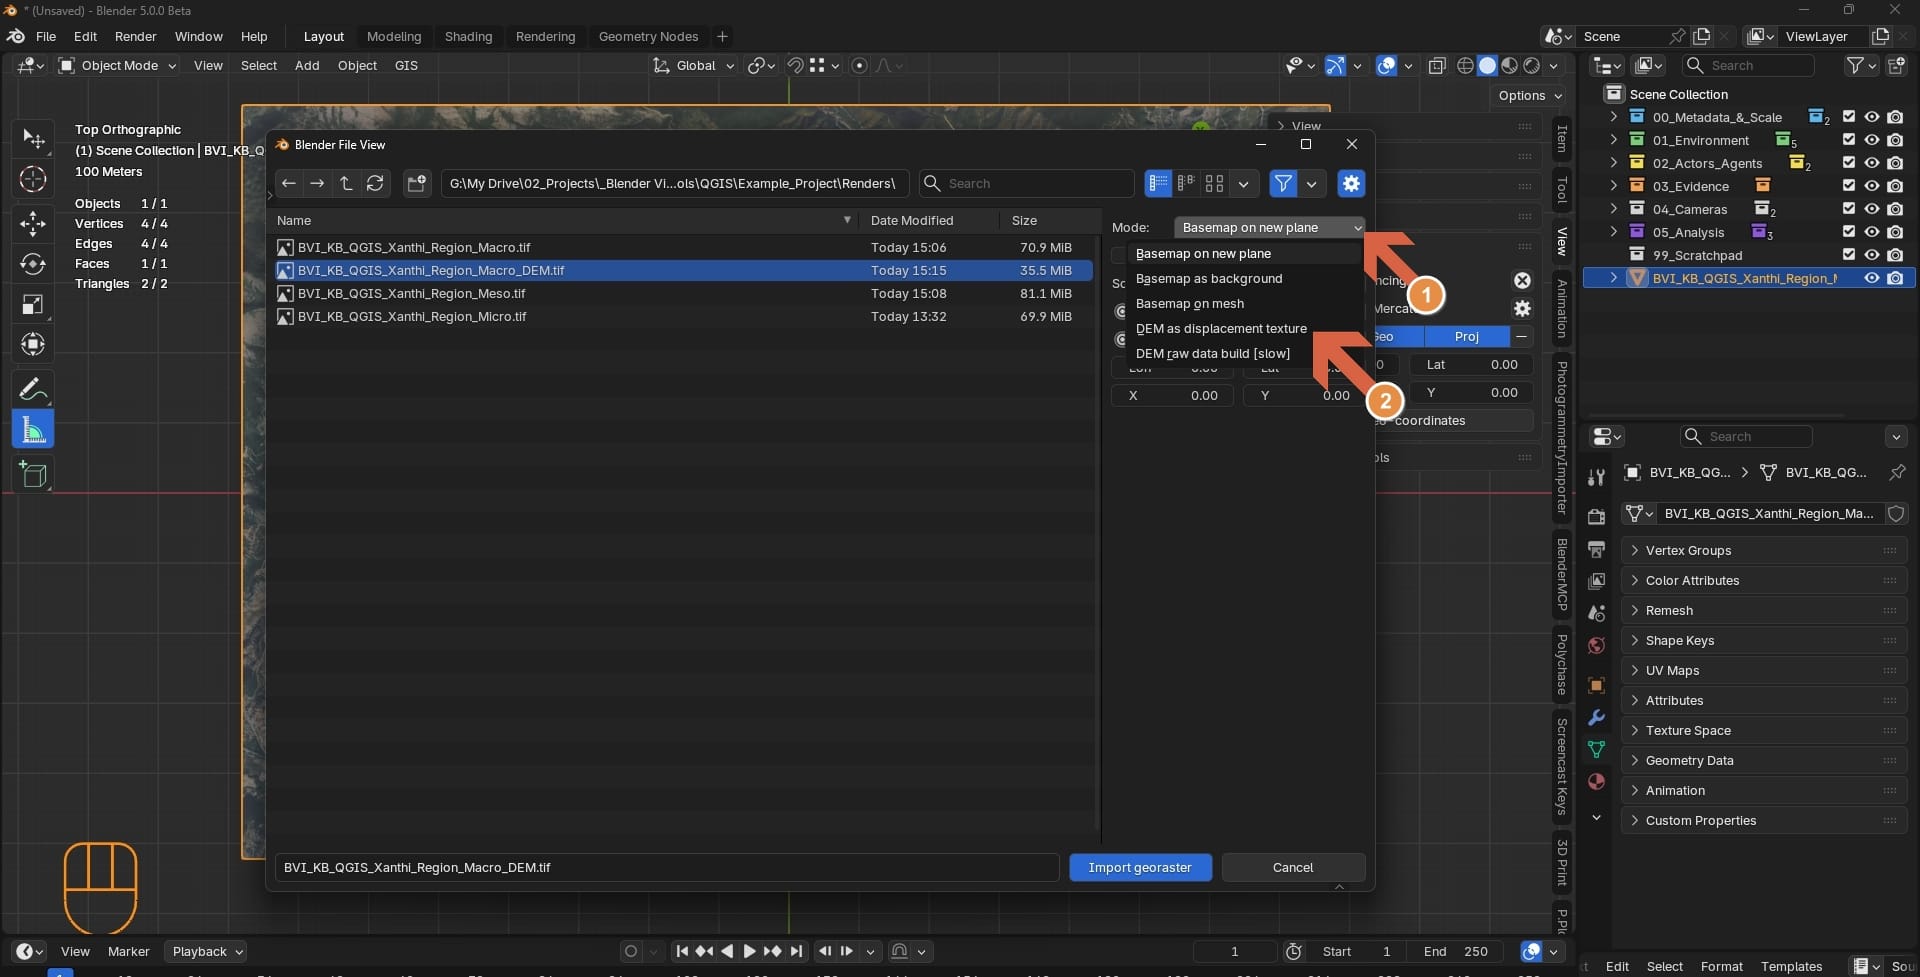Switch file browser to vertical list display
The width and height of the screenshot is (1920, 977).
click(1158, 183)
